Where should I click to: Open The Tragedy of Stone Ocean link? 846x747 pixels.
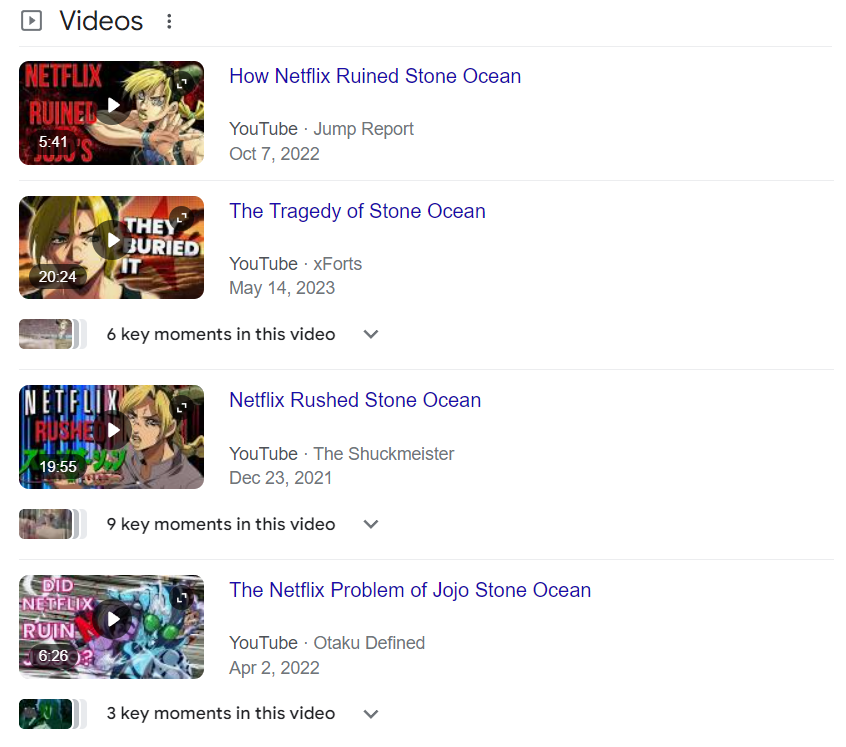tap(357, 211)
